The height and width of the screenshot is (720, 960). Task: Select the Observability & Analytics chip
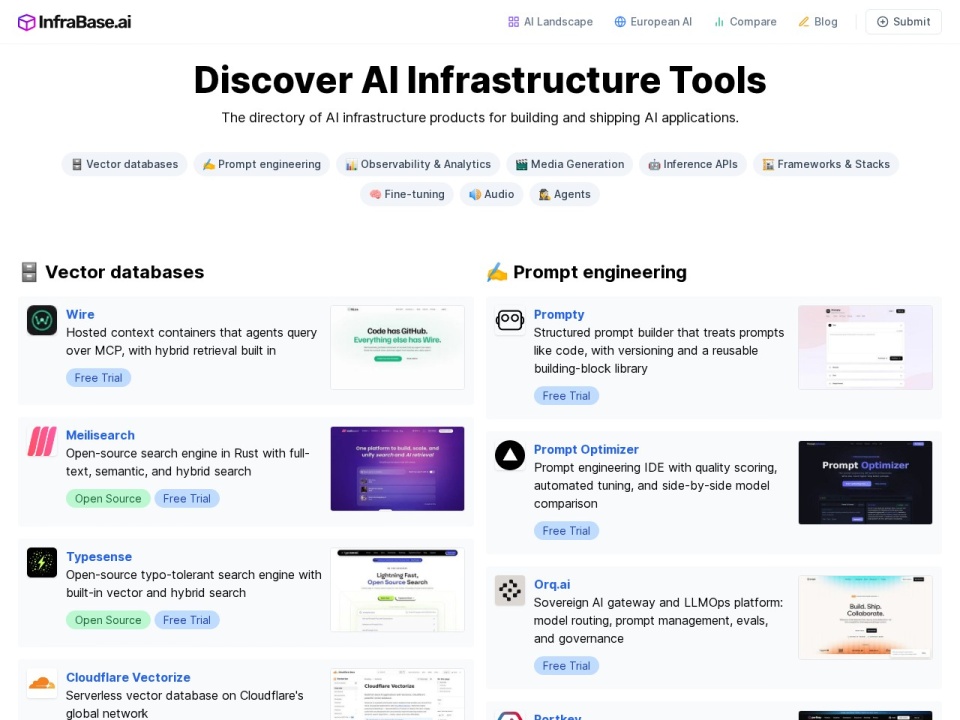418,164
